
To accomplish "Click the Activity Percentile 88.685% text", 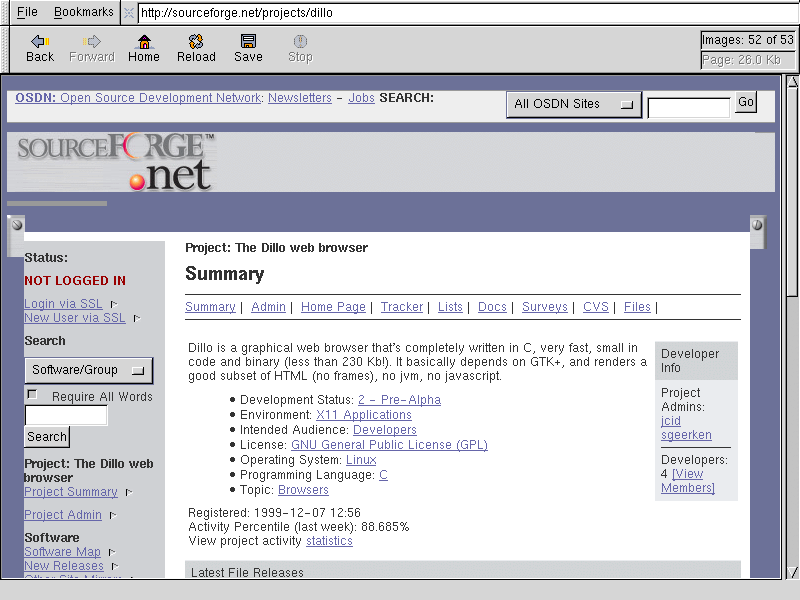I will [299, 527].
